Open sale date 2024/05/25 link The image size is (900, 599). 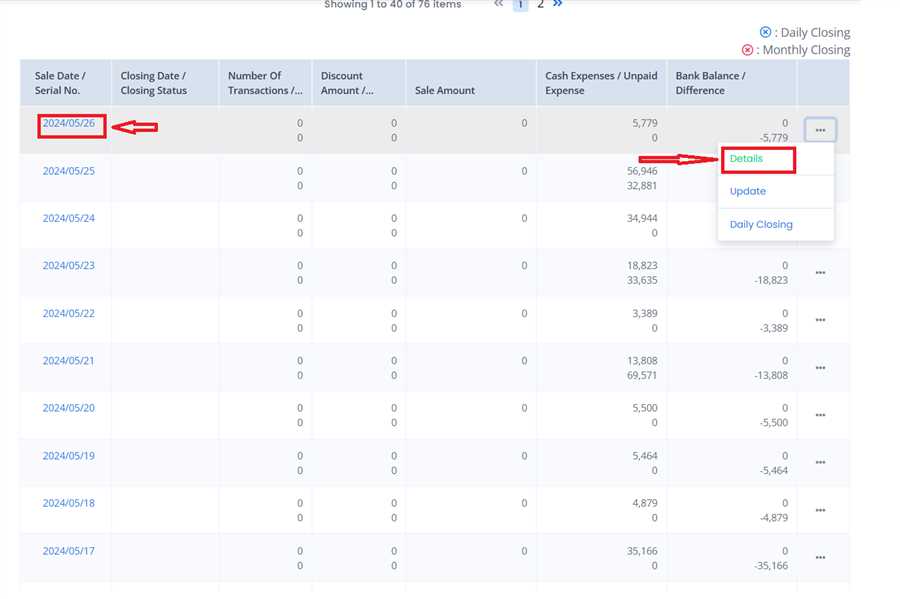click(68, 171)
